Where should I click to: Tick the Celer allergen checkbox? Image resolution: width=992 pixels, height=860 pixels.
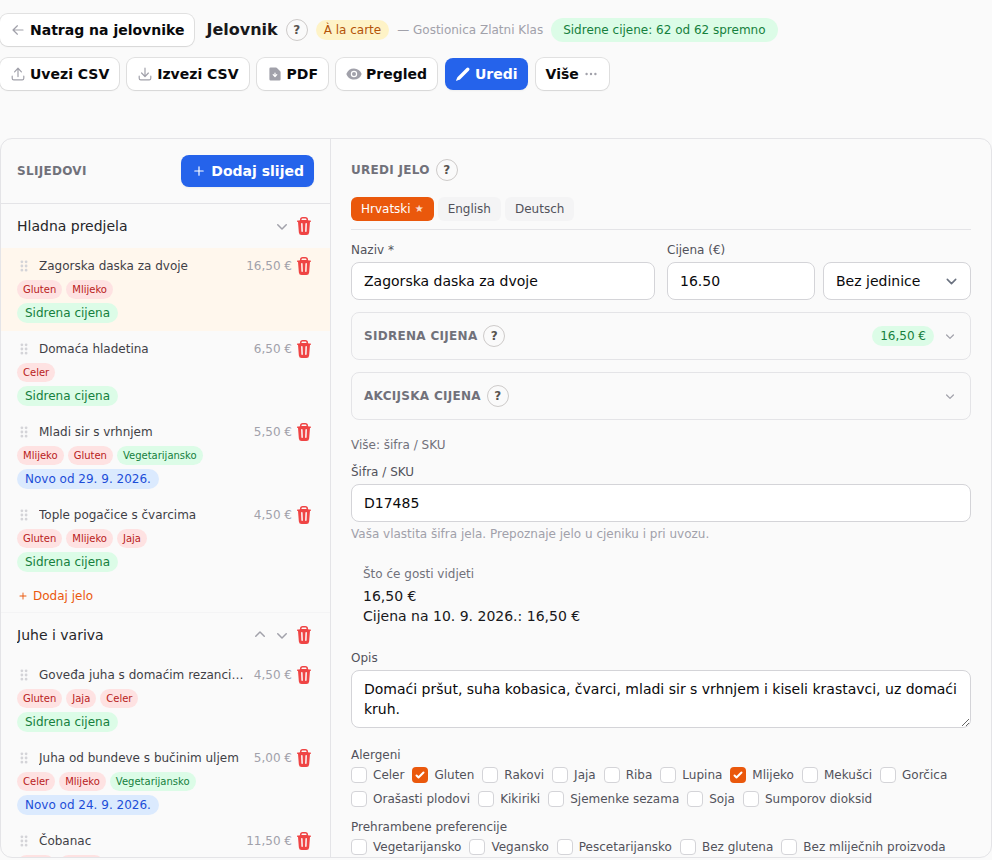click(x=359, y=775)
